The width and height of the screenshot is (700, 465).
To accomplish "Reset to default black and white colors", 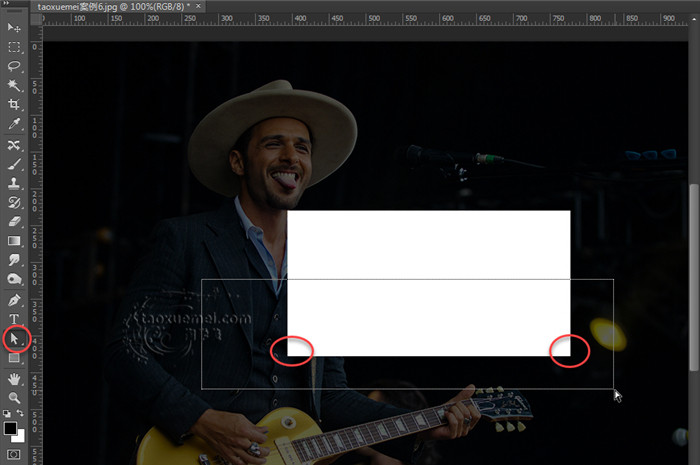I will (6, 413).
